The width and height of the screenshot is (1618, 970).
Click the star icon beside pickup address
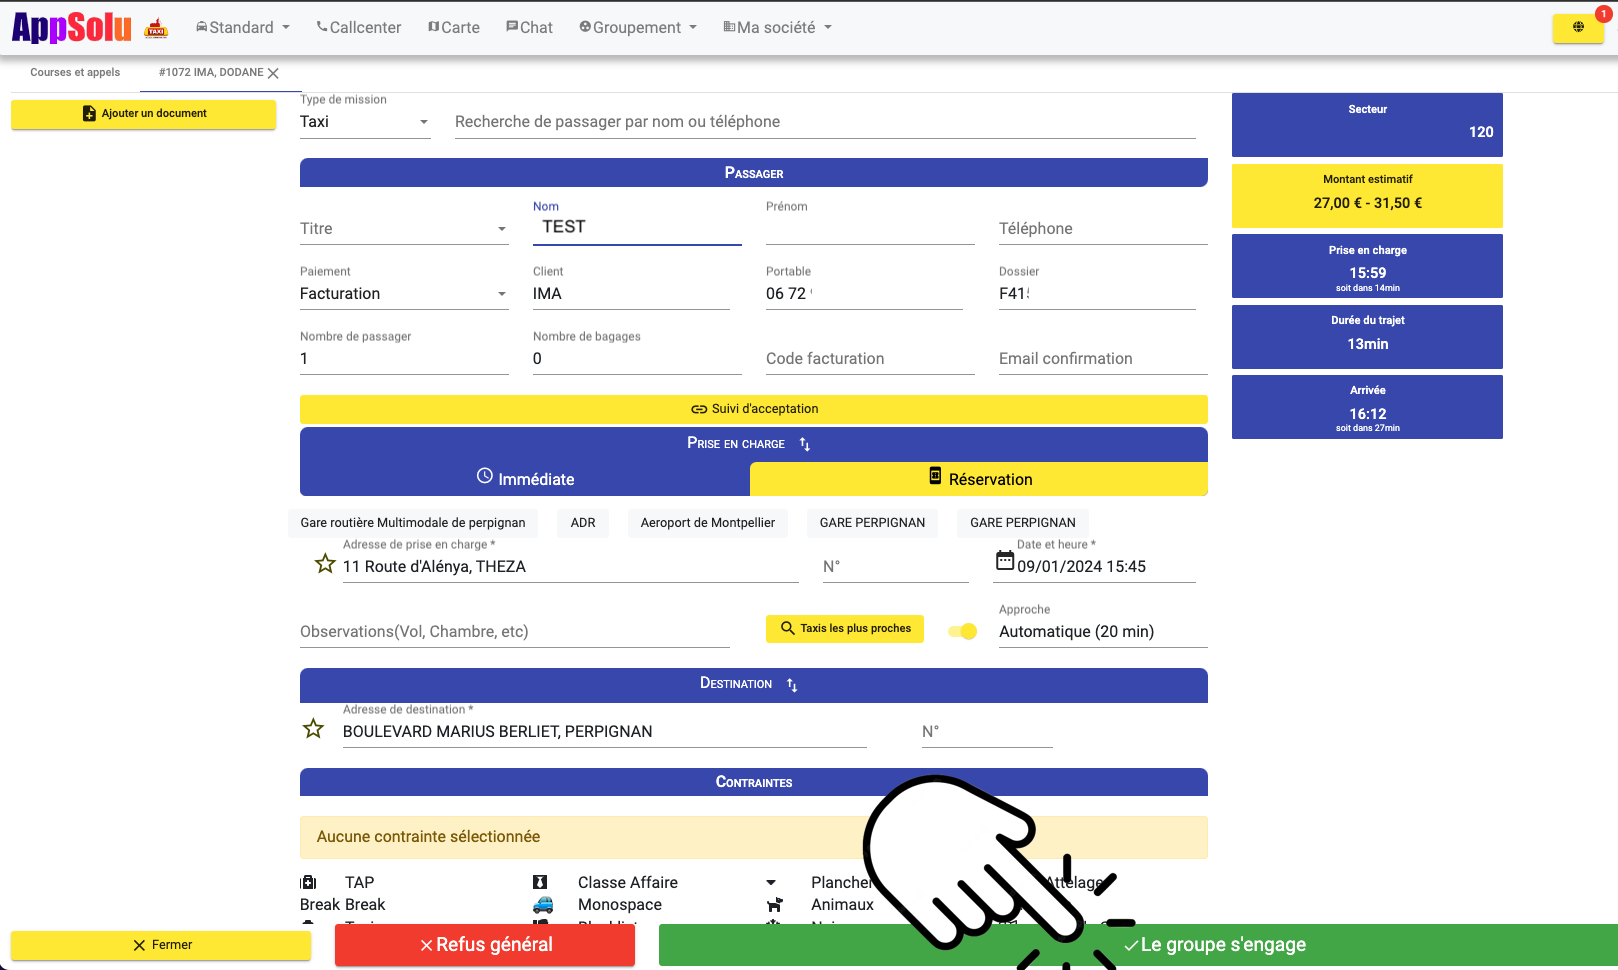pos(325,564)
